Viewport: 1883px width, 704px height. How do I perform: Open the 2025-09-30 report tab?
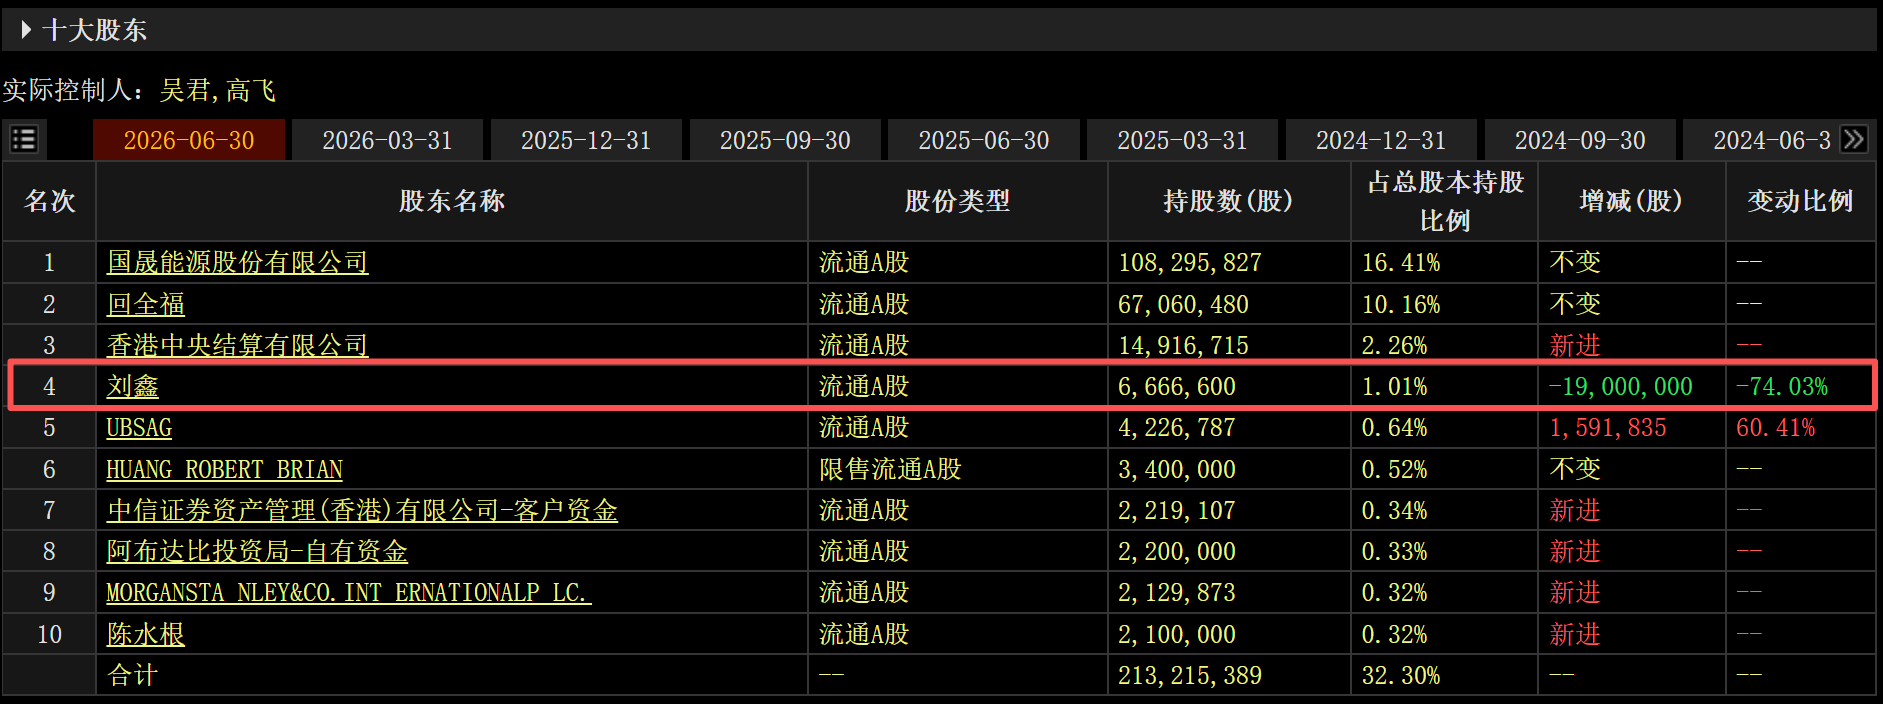tap(785, 140)
